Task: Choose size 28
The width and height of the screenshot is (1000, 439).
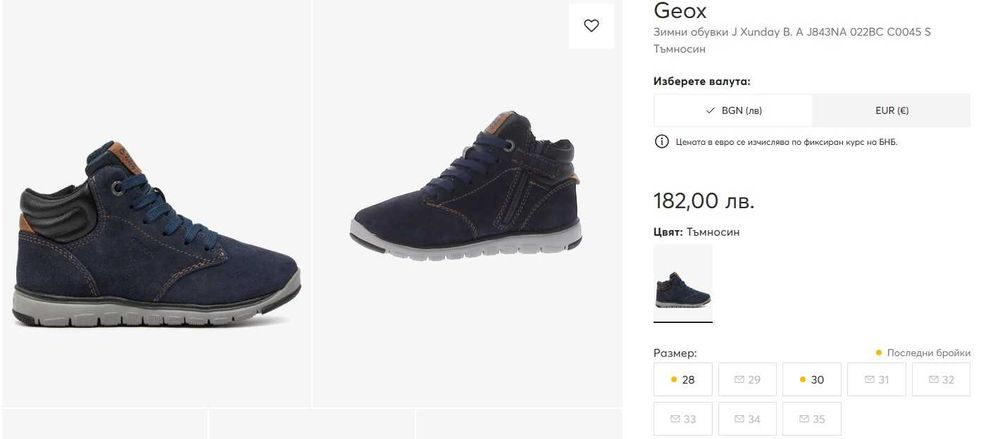Action: (x=683, y=380)
